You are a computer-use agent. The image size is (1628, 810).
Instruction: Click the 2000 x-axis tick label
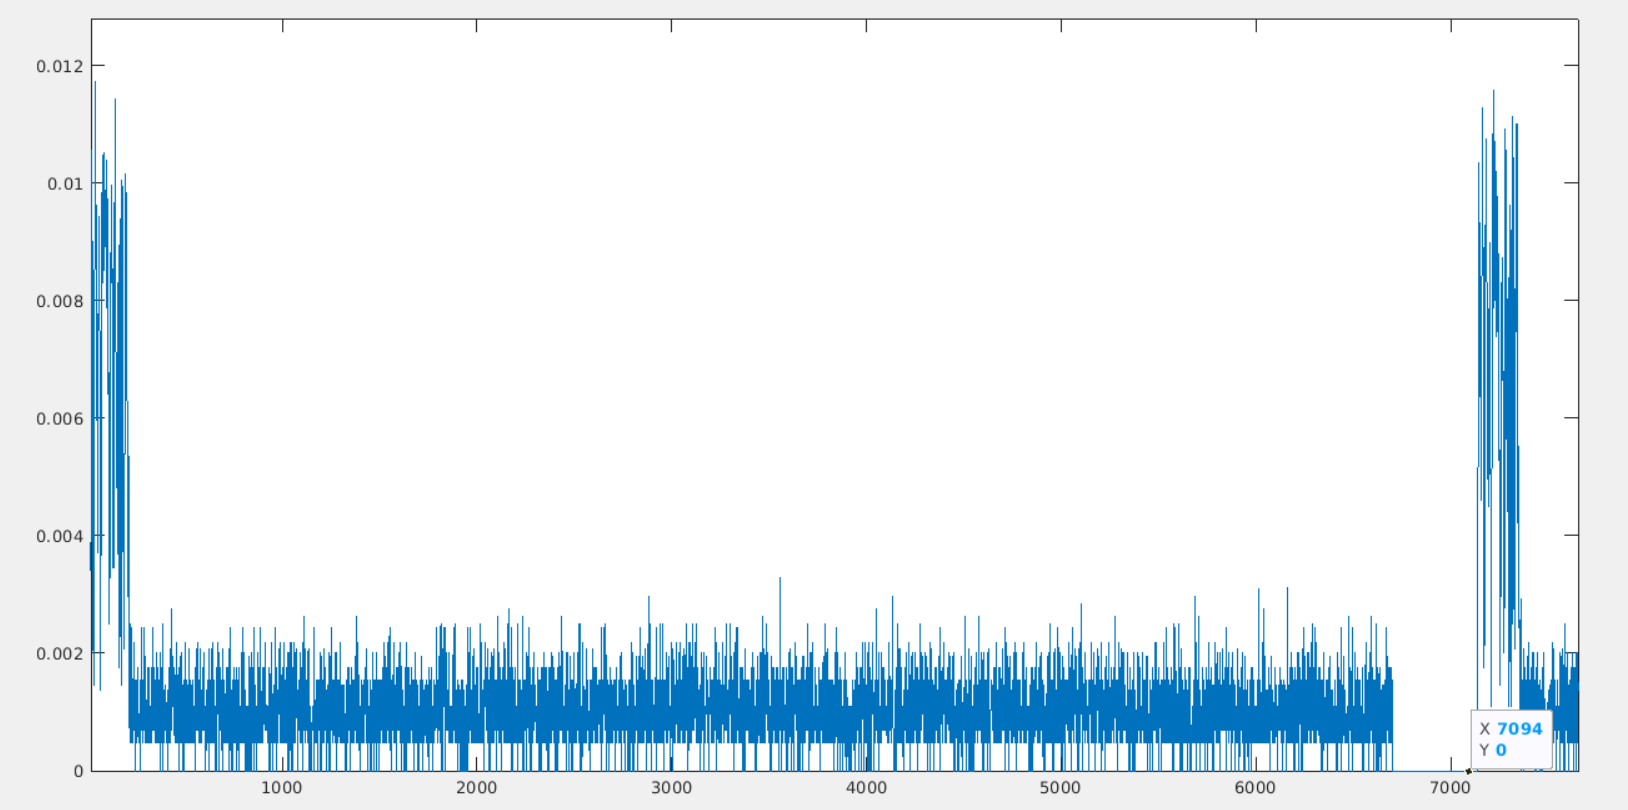pyautogui.click(x=477, y=788)
